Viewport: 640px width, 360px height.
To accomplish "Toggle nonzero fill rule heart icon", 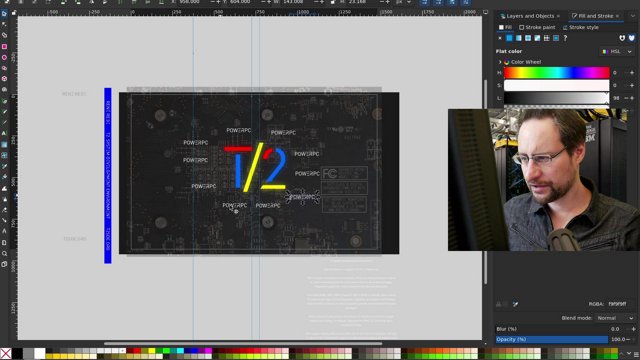I will click(632, 38).
